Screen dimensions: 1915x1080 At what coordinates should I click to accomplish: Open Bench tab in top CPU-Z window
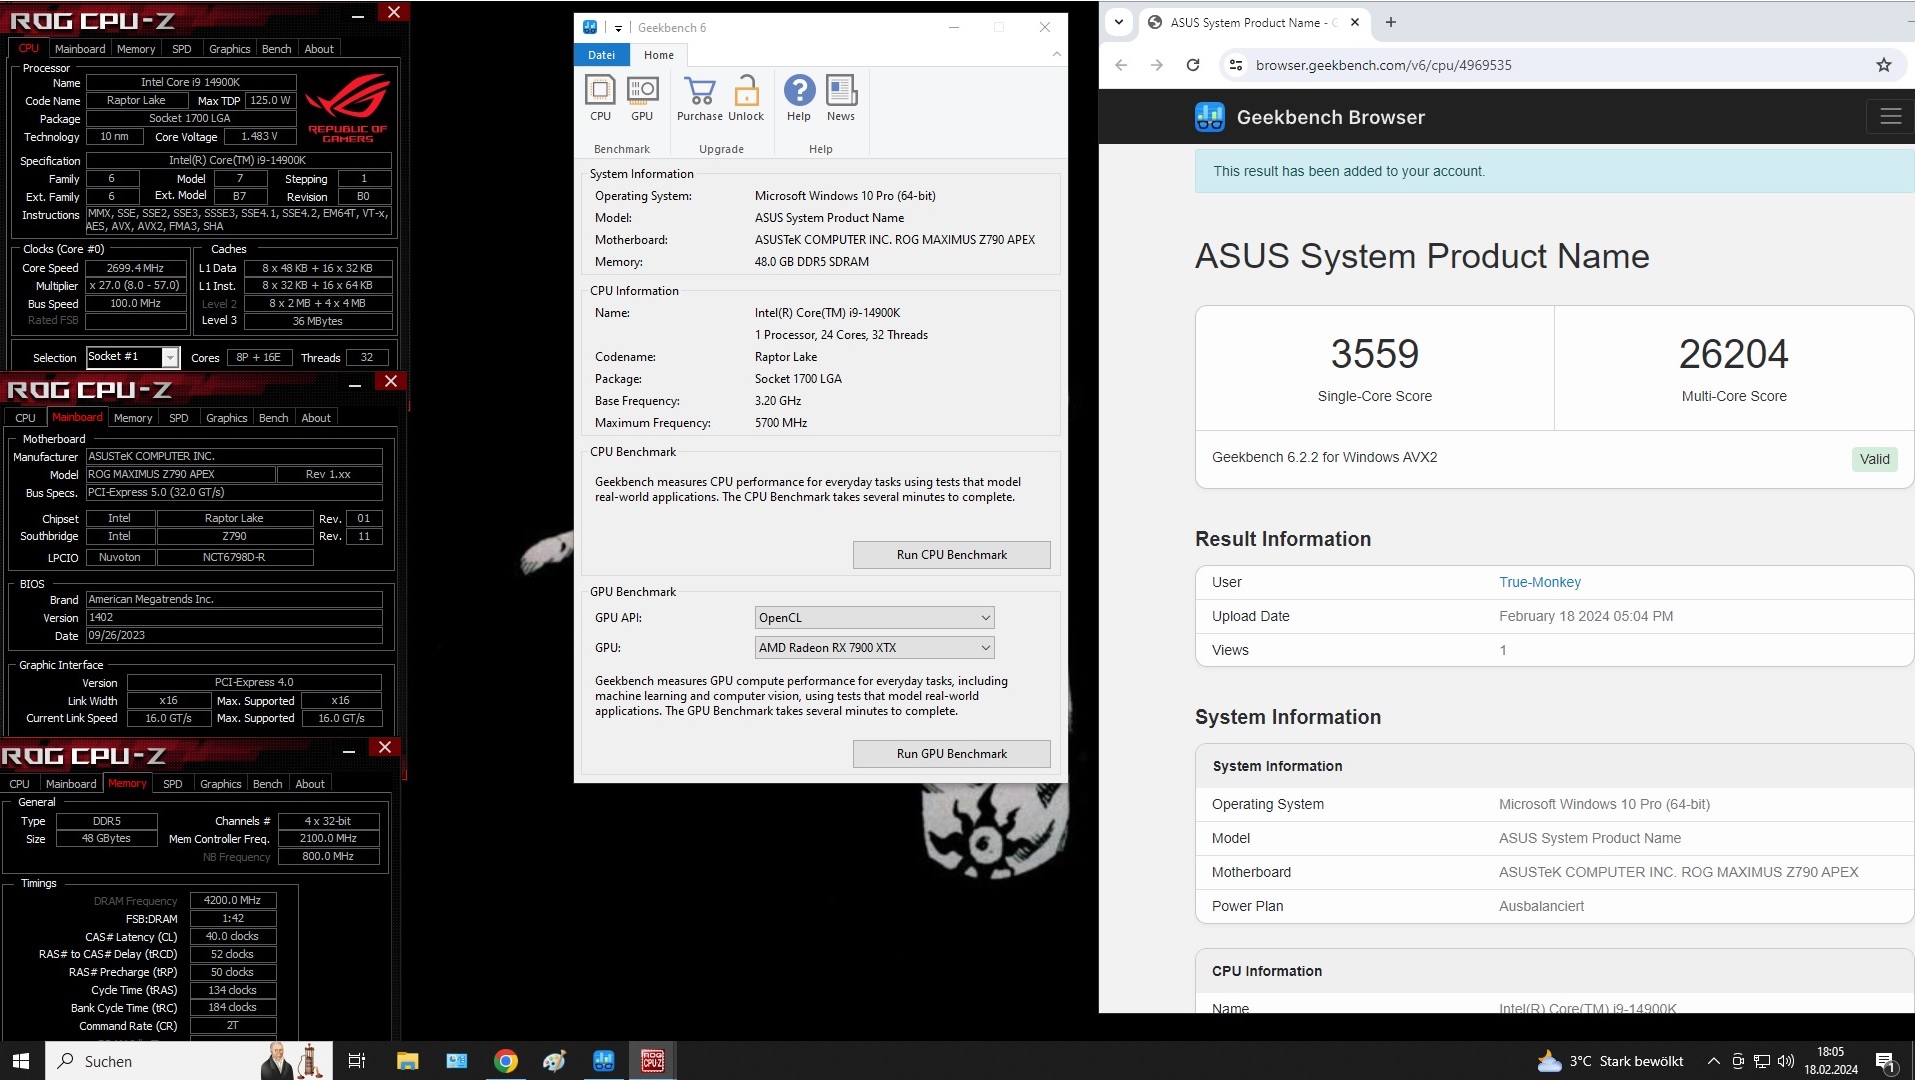(x=276, y=48)
